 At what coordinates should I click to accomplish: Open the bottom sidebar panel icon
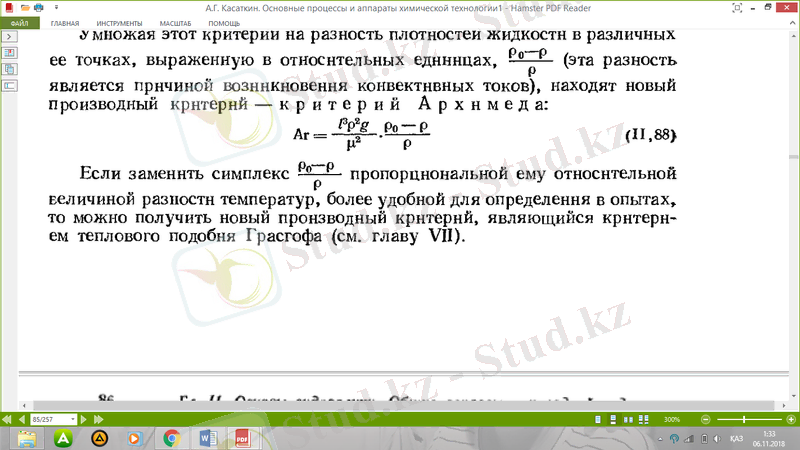tap(9, 86)
